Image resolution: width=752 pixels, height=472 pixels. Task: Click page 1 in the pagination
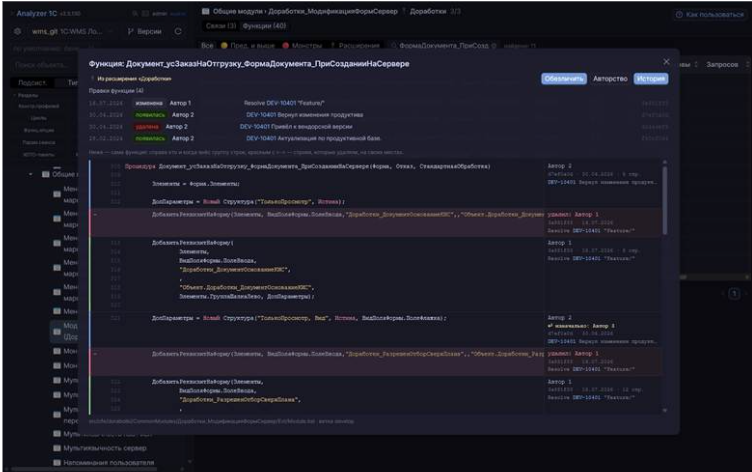tap(734, 293)
